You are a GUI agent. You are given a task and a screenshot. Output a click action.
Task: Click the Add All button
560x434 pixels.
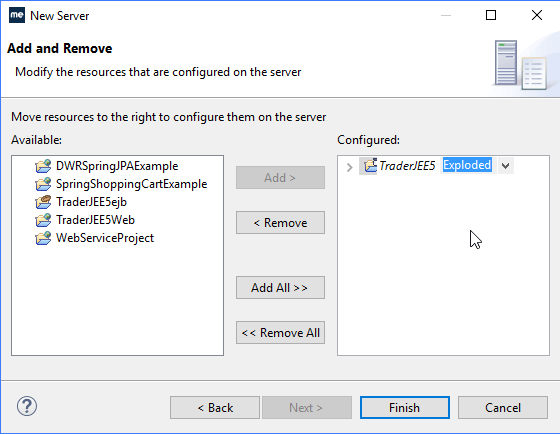point(280,288)
